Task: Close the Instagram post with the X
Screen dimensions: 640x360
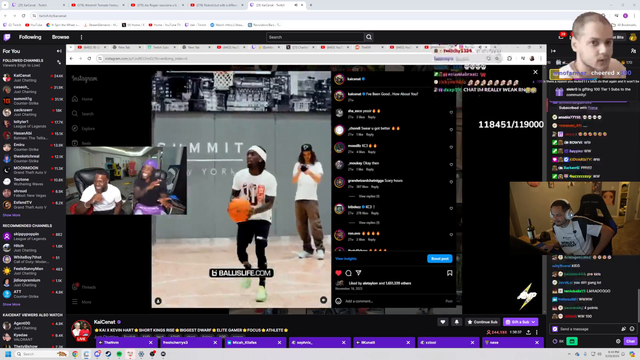Action: click(536, 72)
